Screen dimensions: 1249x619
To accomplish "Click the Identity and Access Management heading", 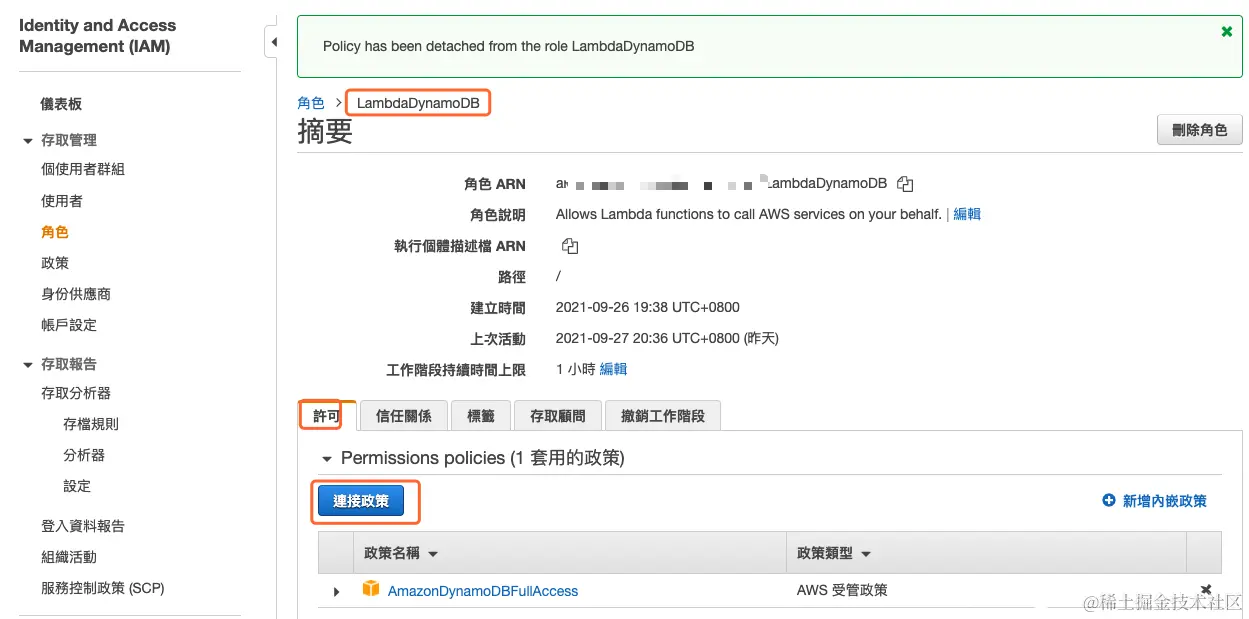I will point(97,36).
